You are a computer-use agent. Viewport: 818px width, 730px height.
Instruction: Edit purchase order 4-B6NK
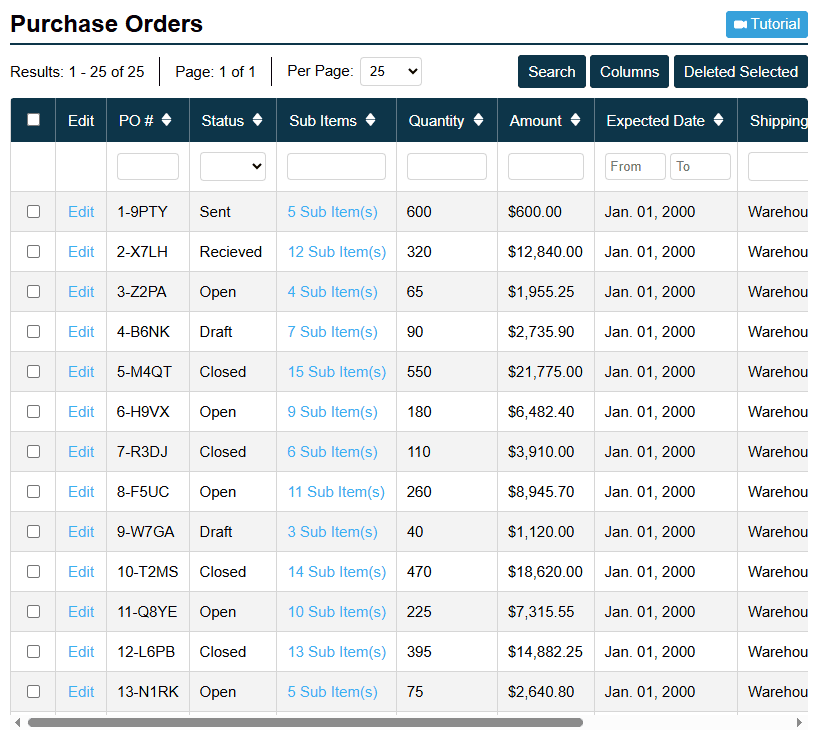click(x=81, y=332)
